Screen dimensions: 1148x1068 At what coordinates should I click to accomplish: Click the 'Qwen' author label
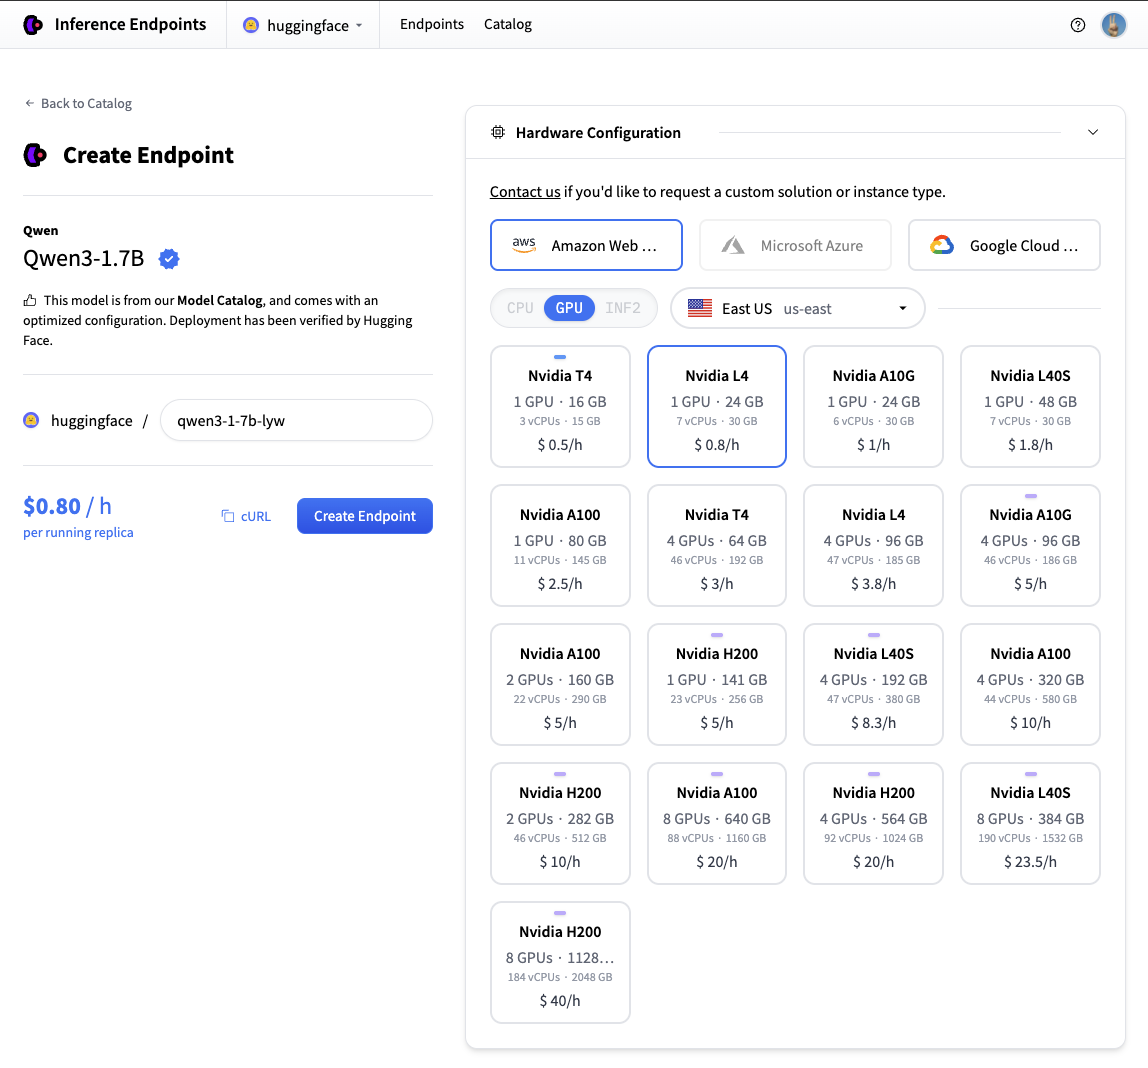pos(40,231)
